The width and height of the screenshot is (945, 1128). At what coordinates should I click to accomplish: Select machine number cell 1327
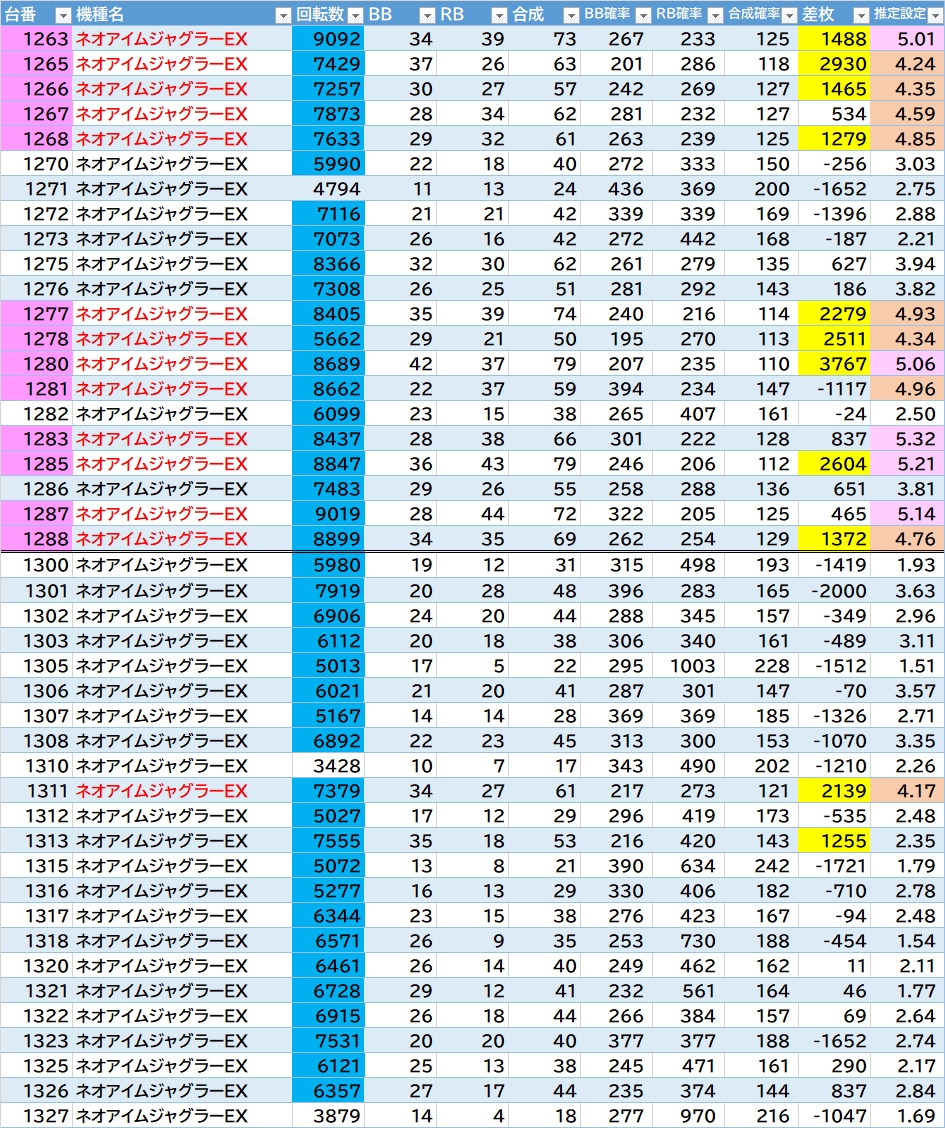coord(37,1116)
